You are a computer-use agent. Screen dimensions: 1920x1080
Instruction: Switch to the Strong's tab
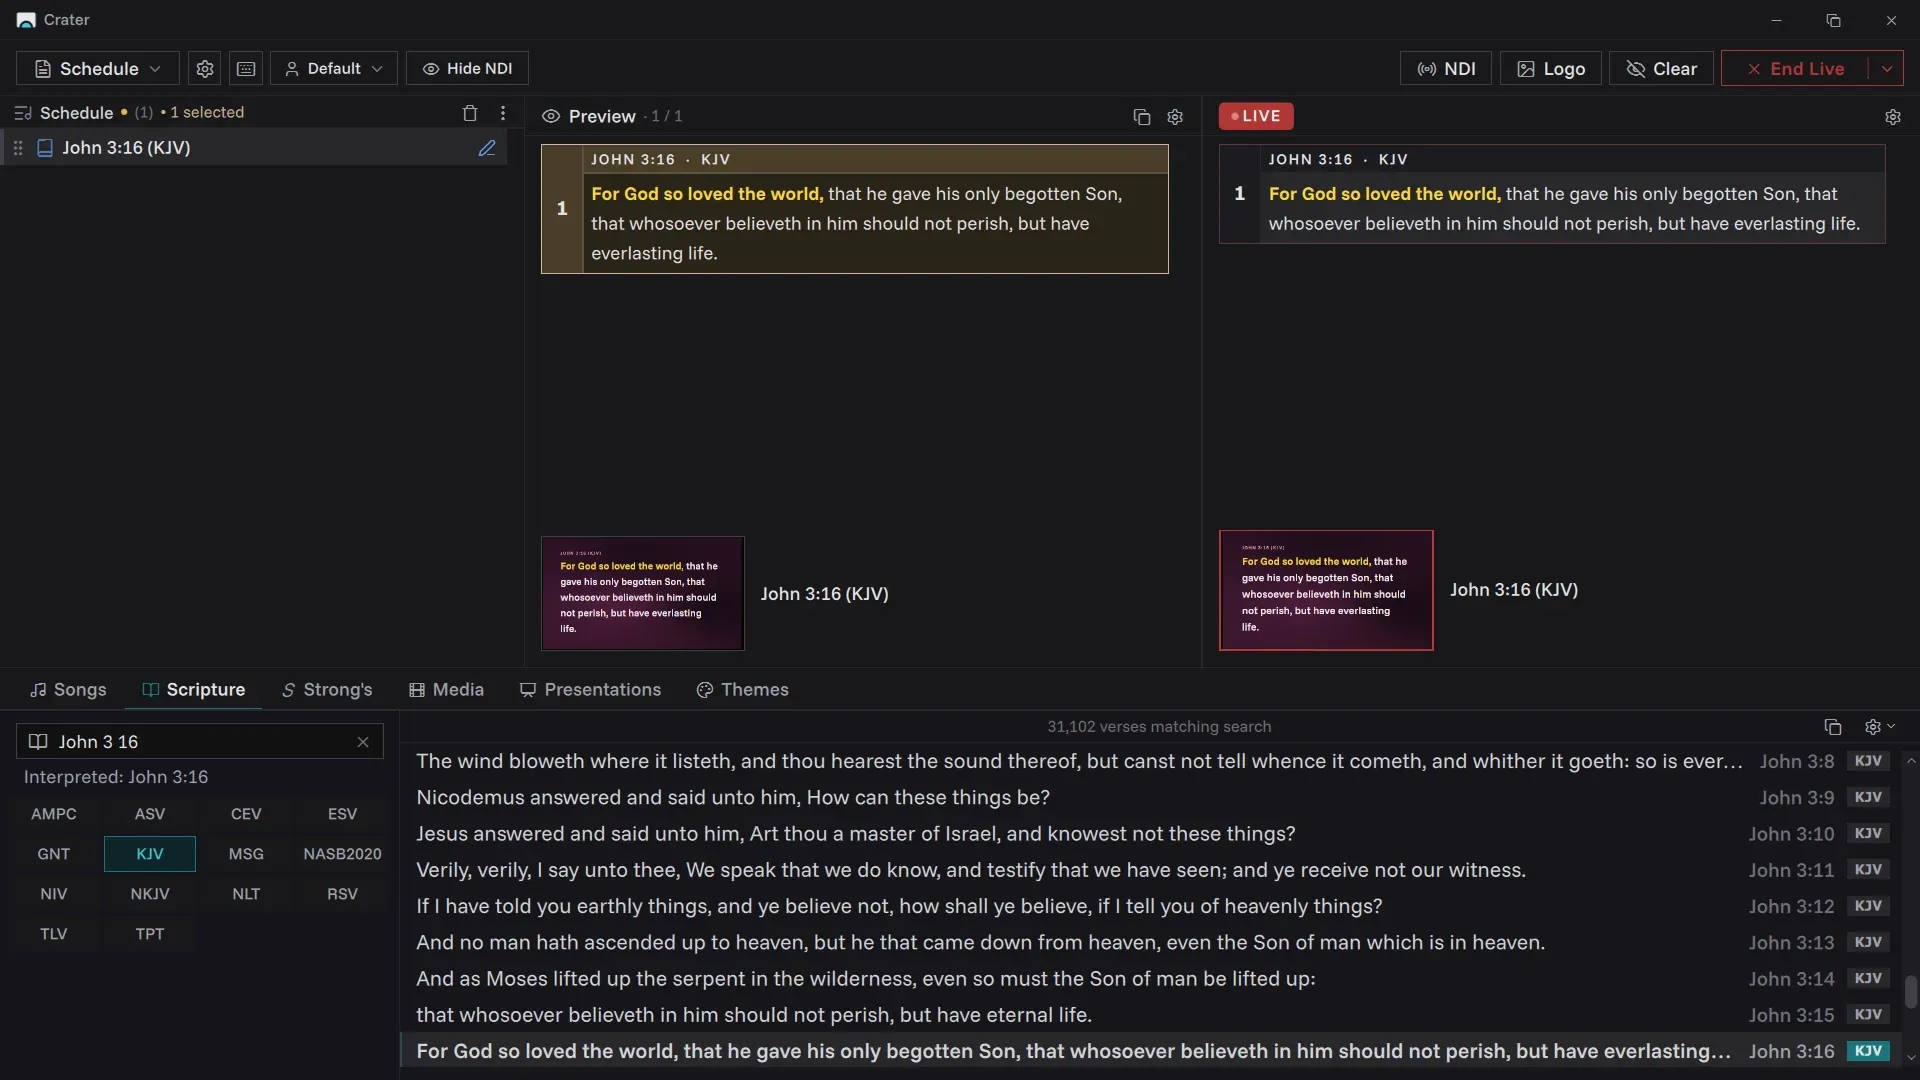pyautogui.click(x=327, y=690)
